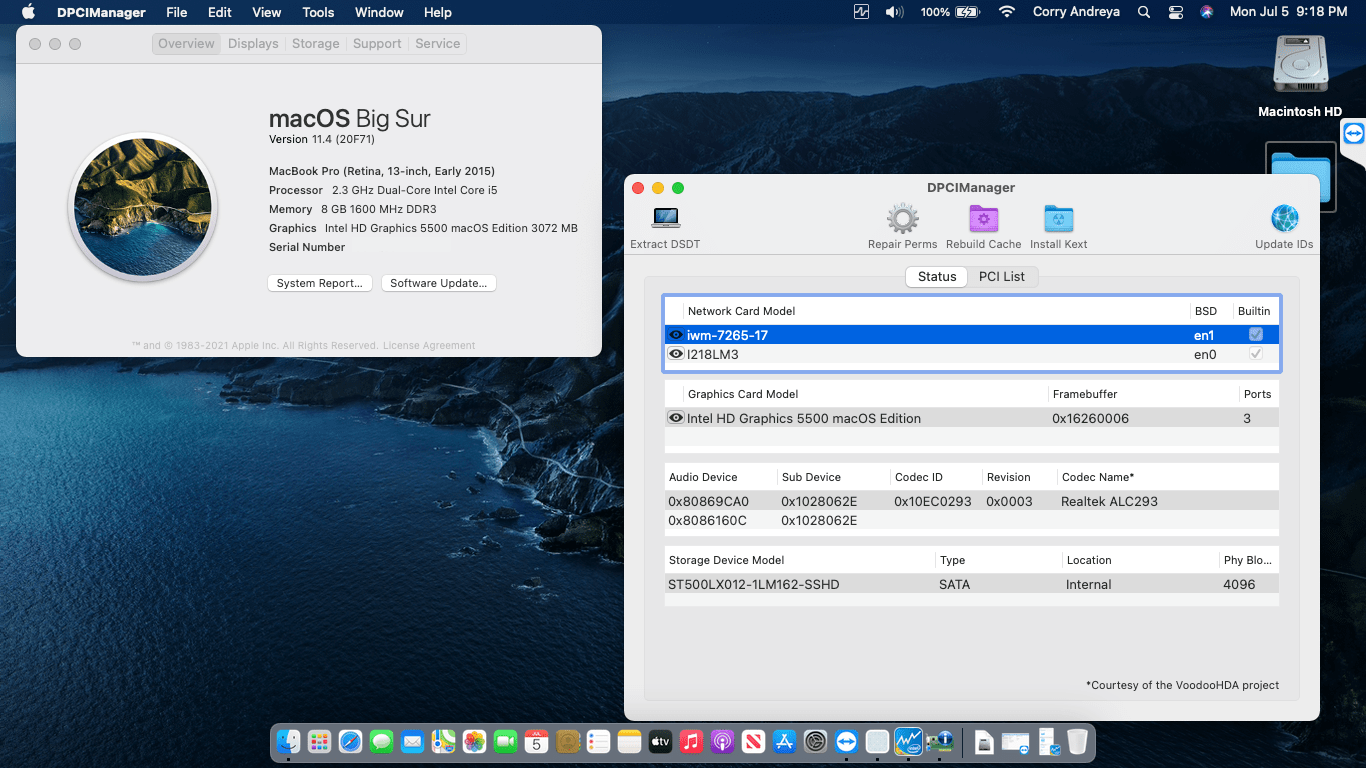Click the eye icon beside iwm-7265-17
1366x768 pixels.
coord(676,335)
